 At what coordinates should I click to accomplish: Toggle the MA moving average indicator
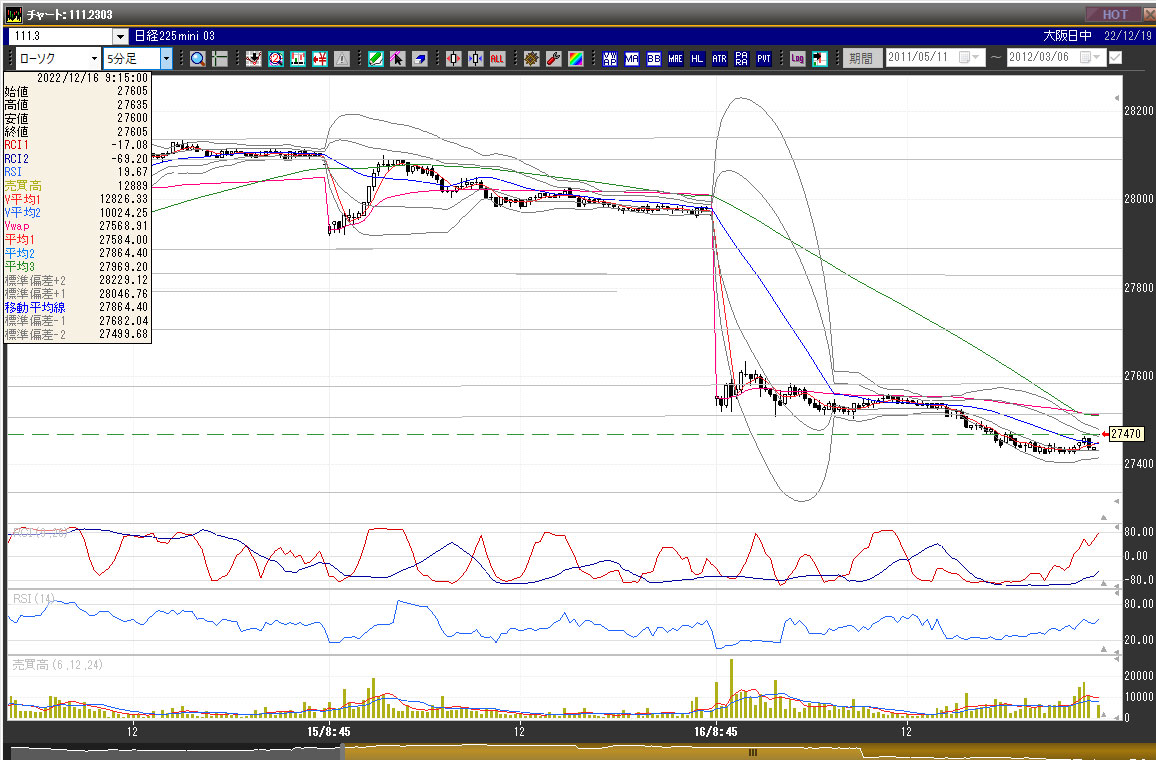click(x=632, y=59)
